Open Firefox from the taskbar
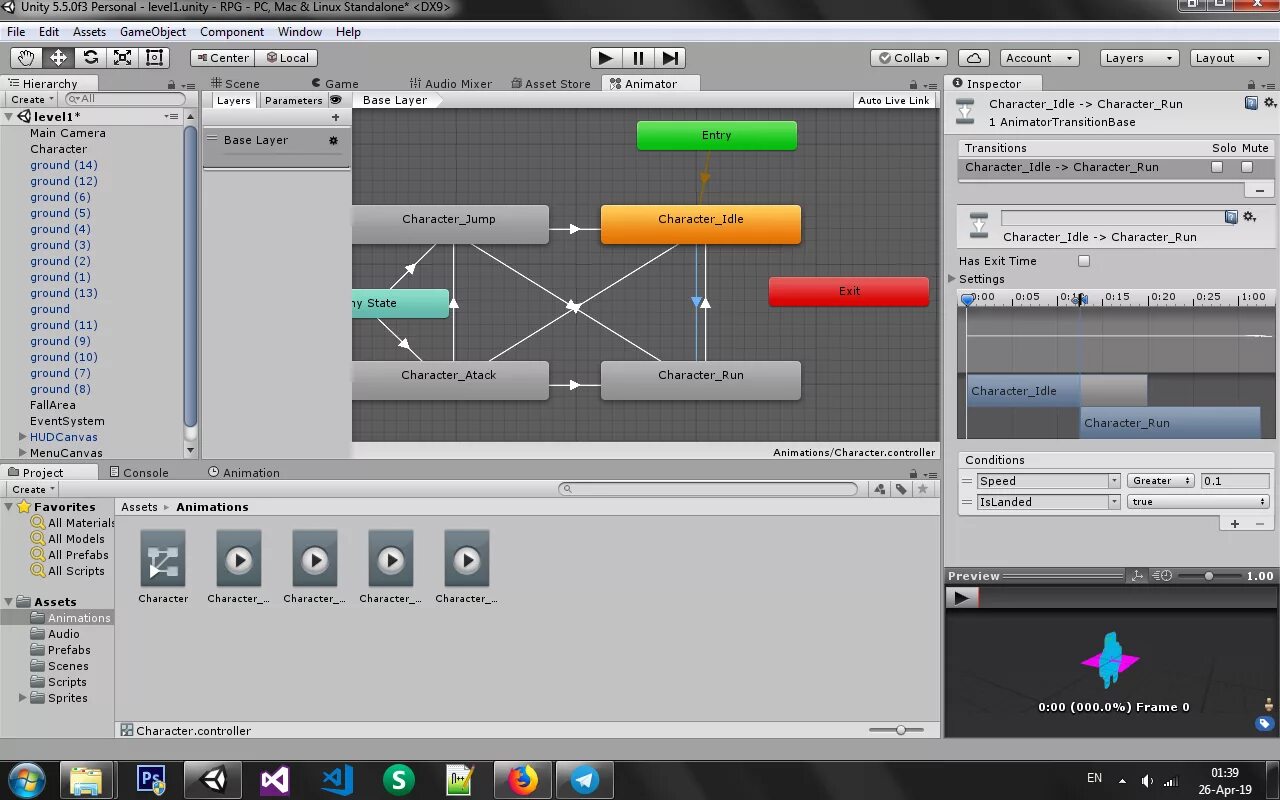 point(523,780)
